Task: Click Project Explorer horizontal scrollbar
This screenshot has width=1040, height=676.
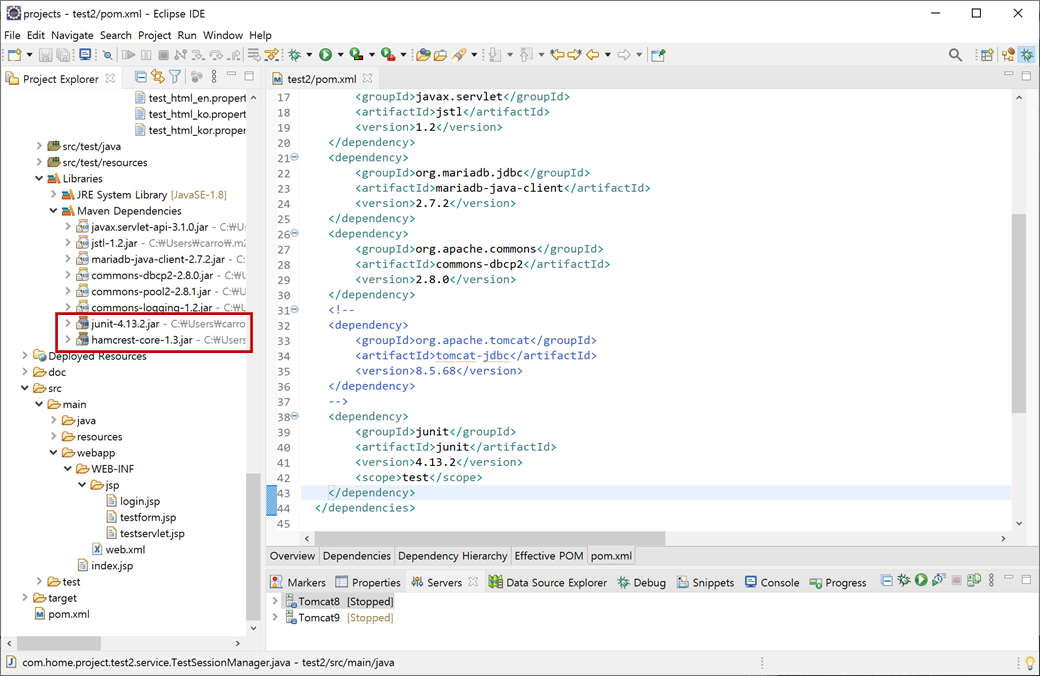Action: 58,643
